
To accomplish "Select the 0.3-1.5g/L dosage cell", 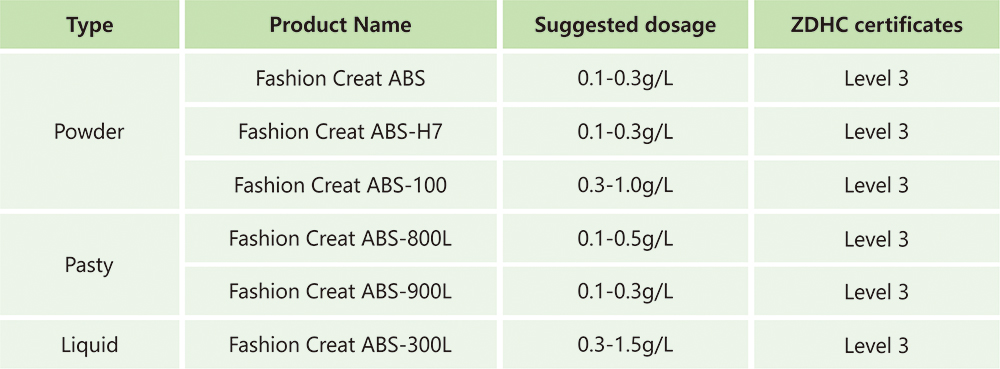I will coord(625,345).
